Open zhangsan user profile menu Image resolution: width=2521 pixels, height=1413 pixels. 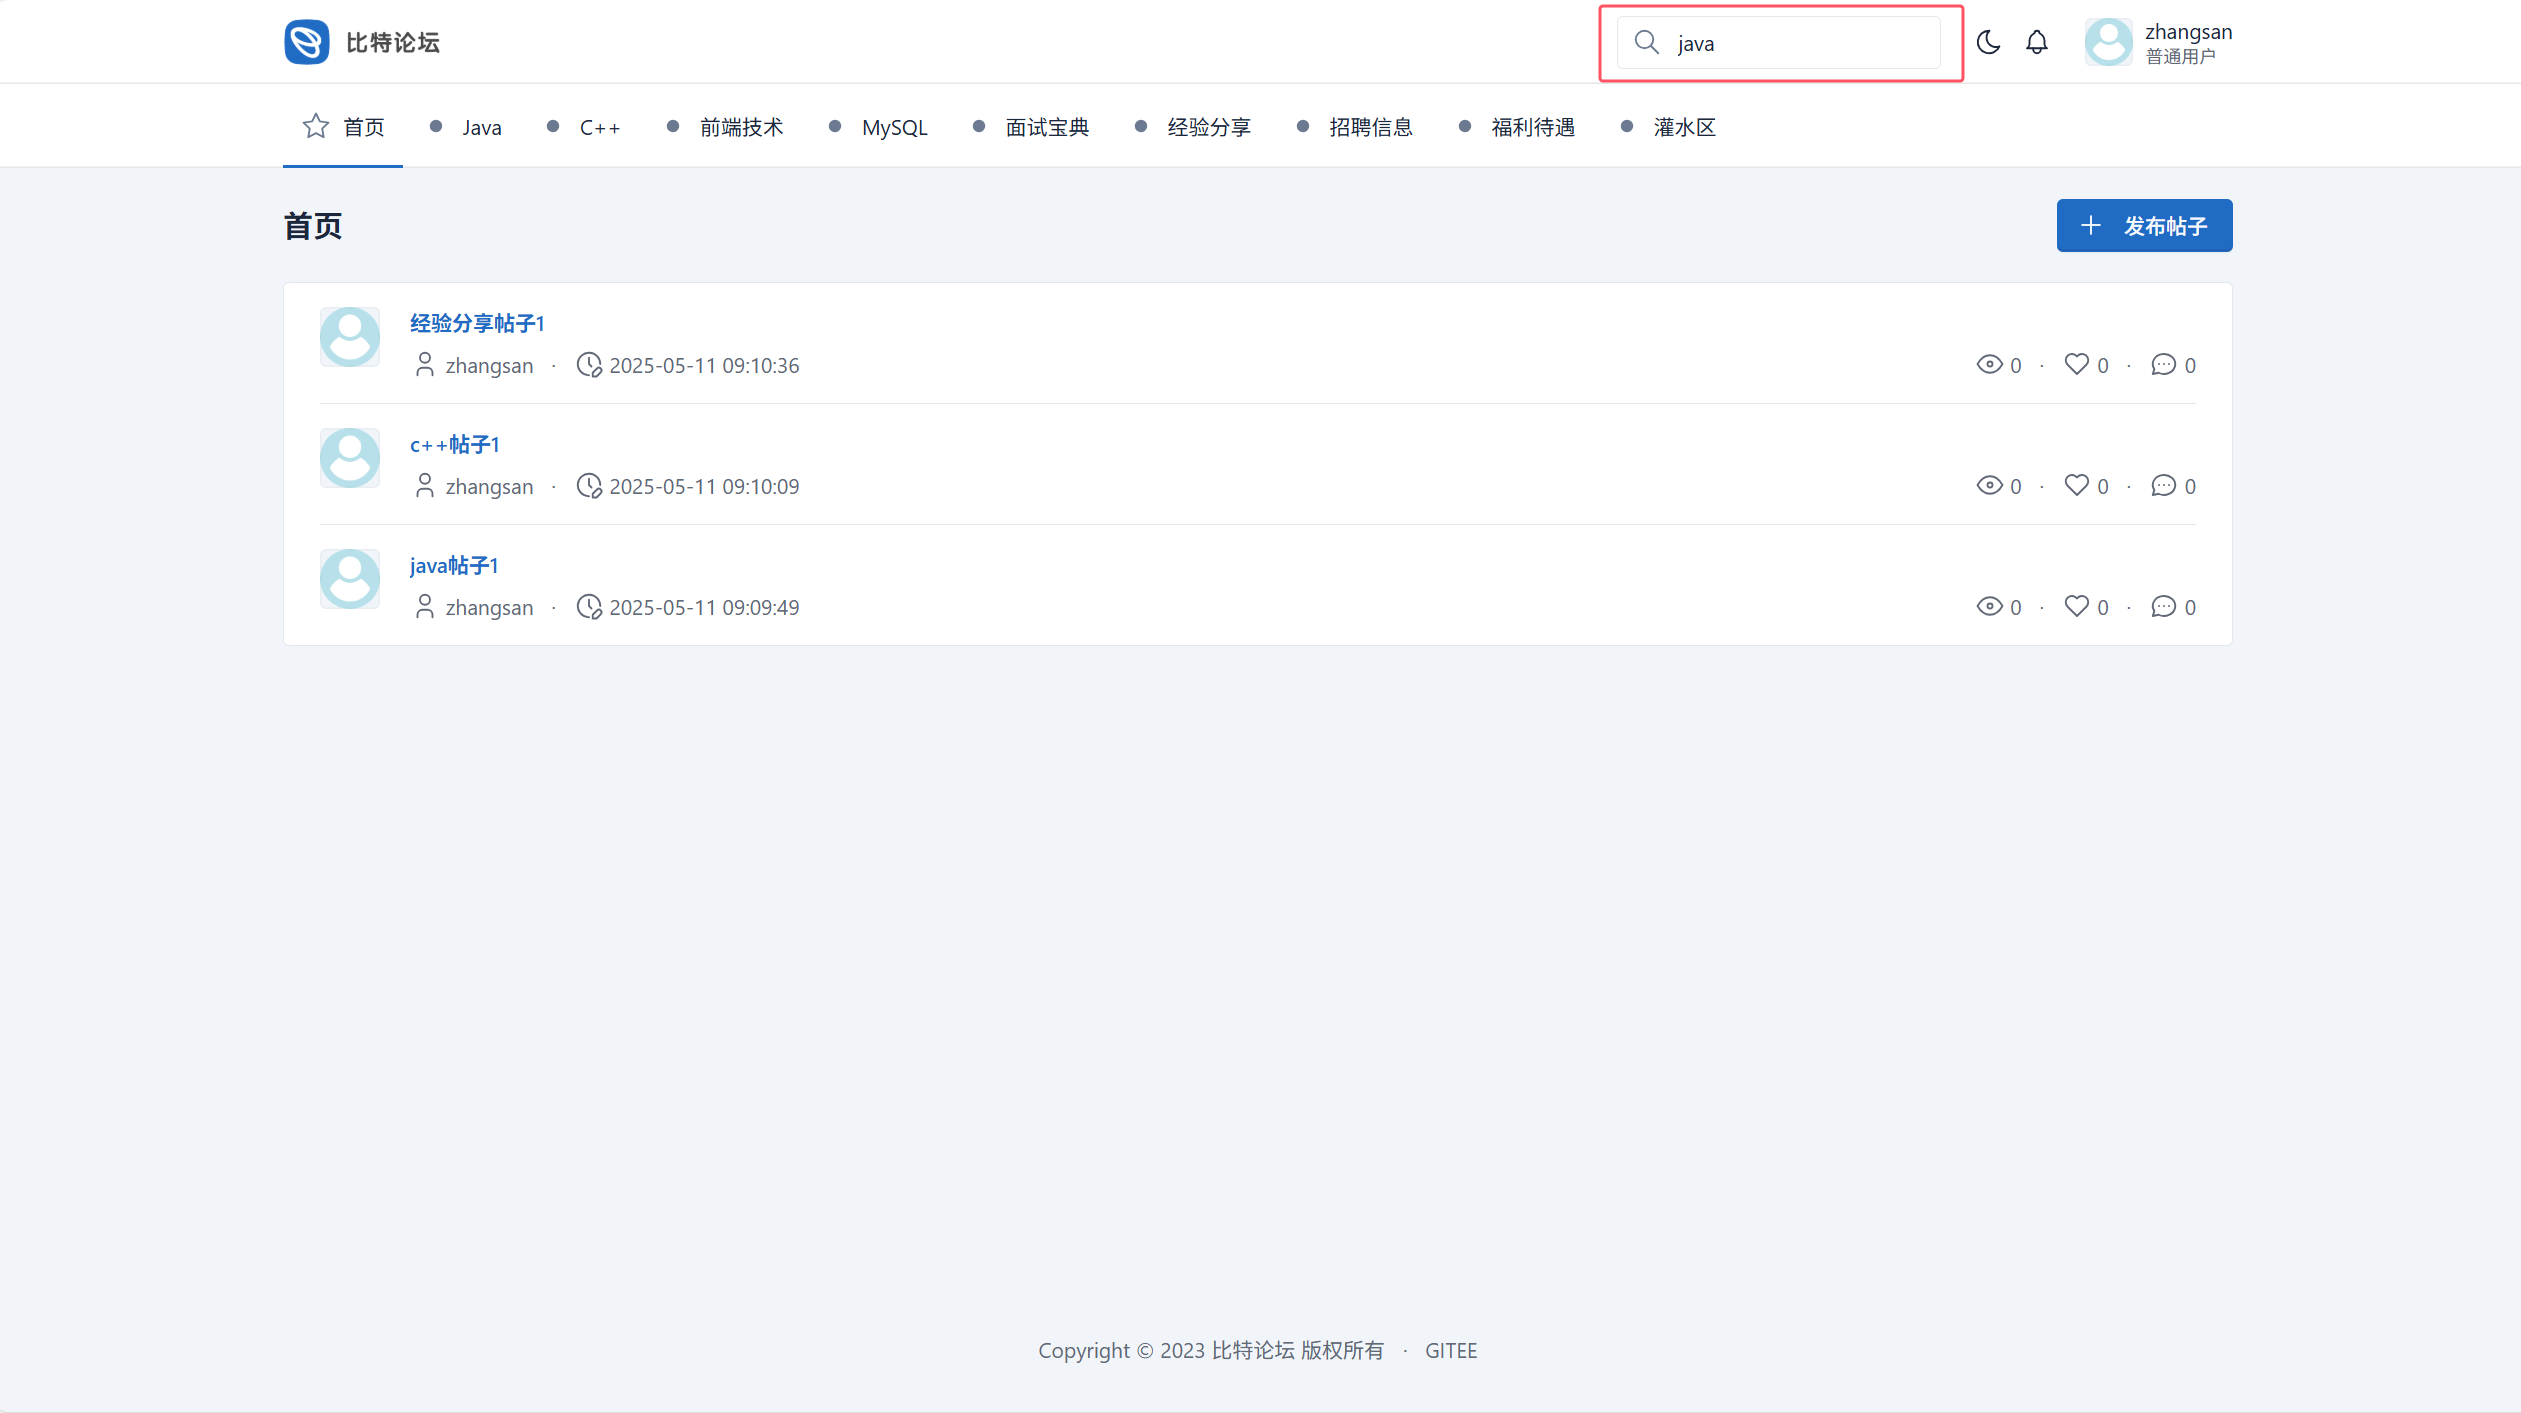click(2160, 42)
